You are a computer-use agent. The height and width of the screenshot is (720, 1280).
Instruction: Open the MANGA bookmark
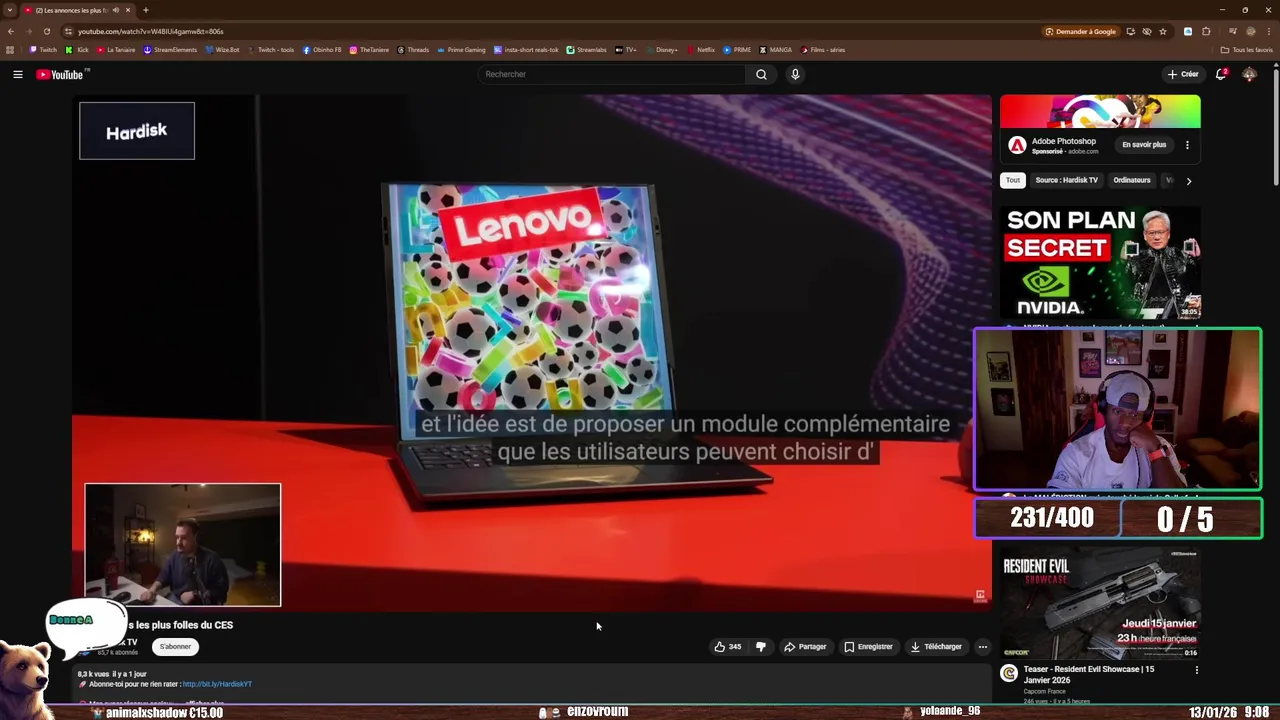[775, 50]
